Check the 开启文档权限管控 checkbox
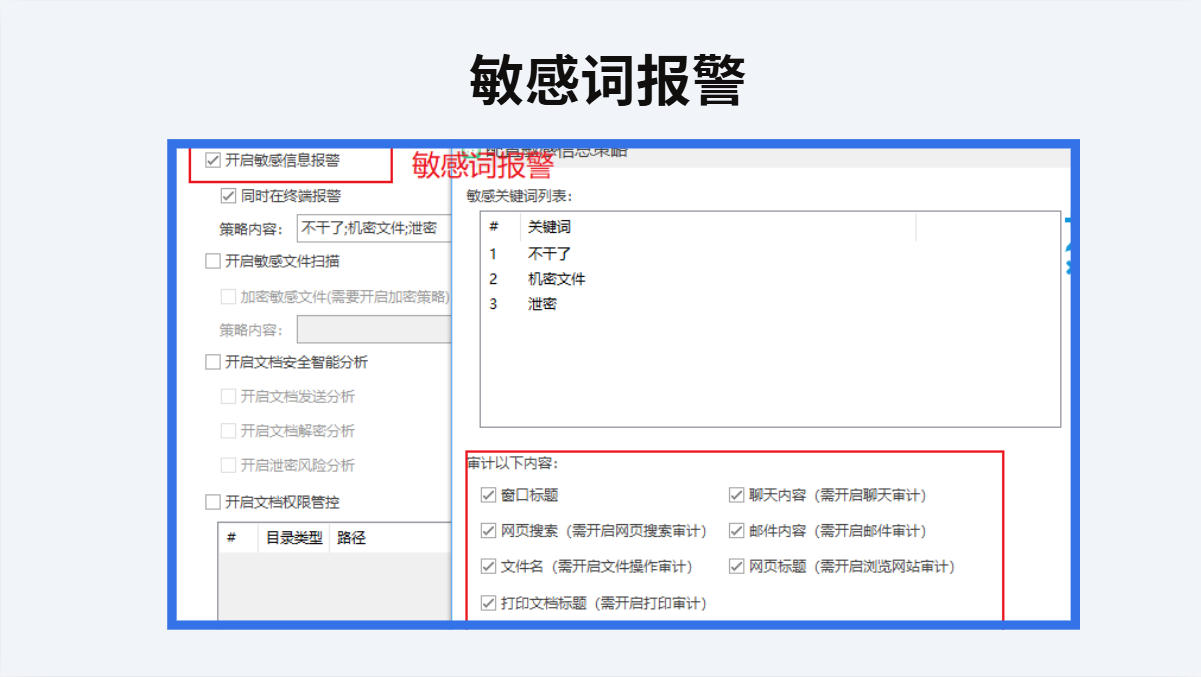Screen dimensions: 1201x677 [x=212, y=502]
